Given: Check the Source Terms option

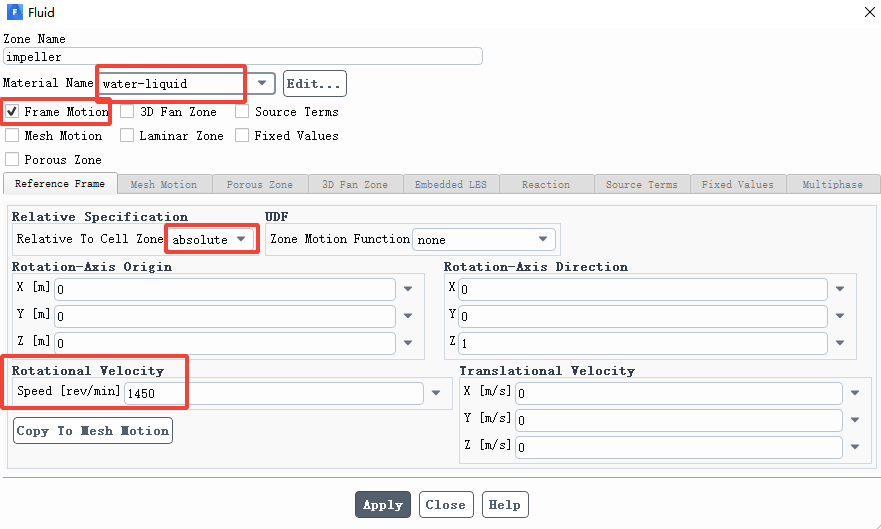Looking at the screenshot, I should coord(242,111).
